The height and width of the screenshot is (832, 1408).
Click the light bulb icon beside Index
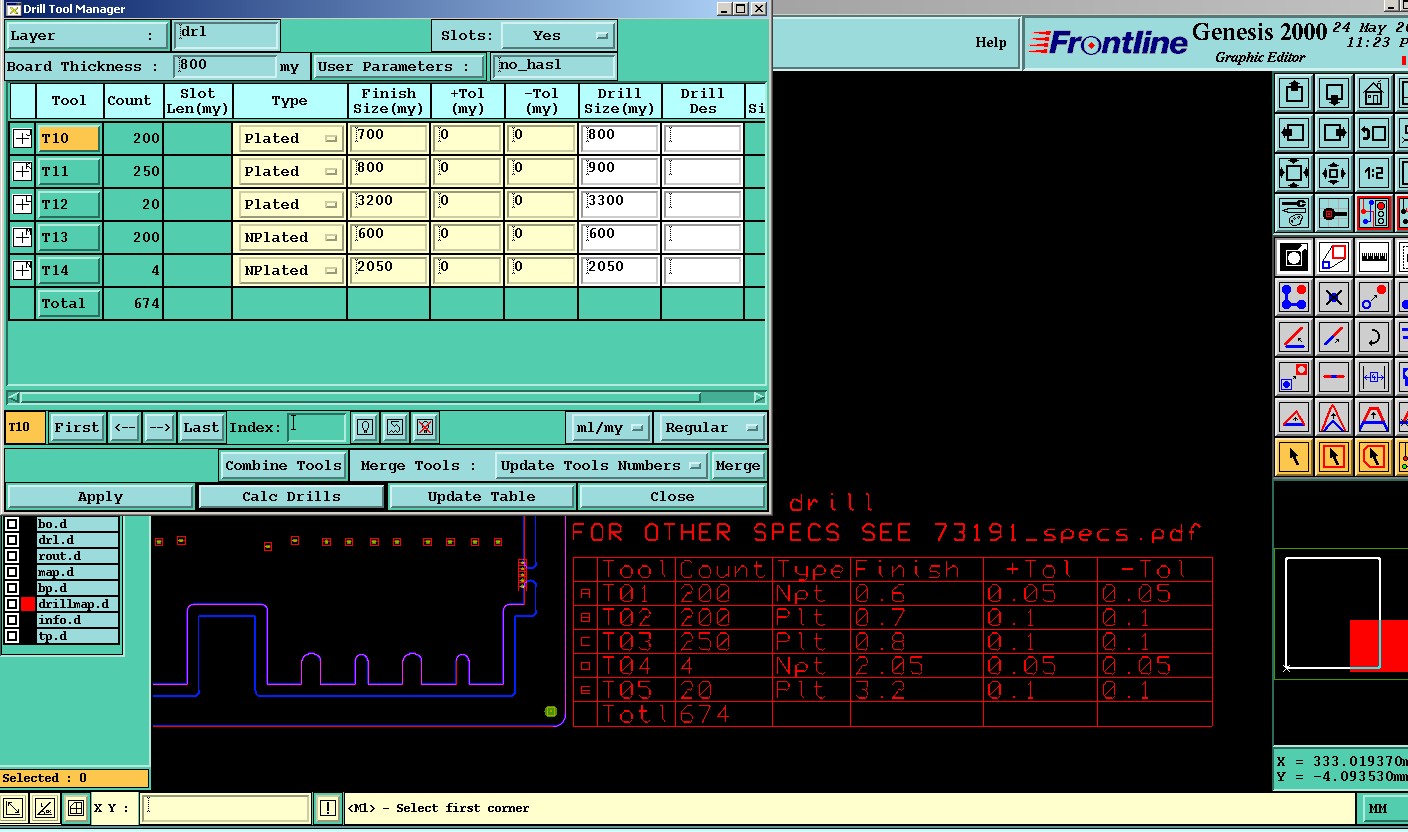[367, 428]
